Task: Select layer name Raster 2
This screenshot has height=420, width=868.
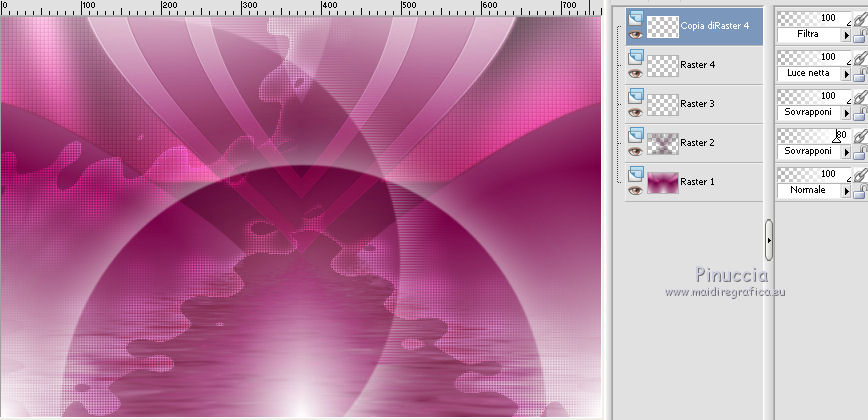Action: click(698, 143)
